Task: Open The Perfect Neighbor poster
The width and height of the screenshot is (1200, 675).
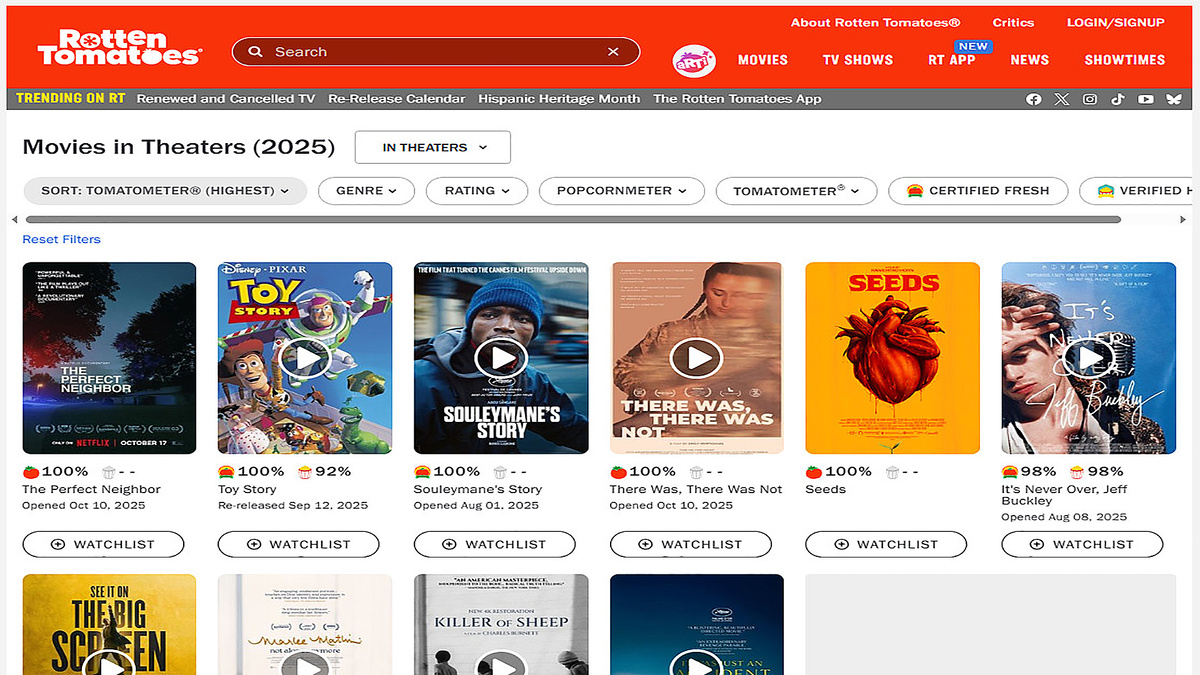Action: (109, 358)
